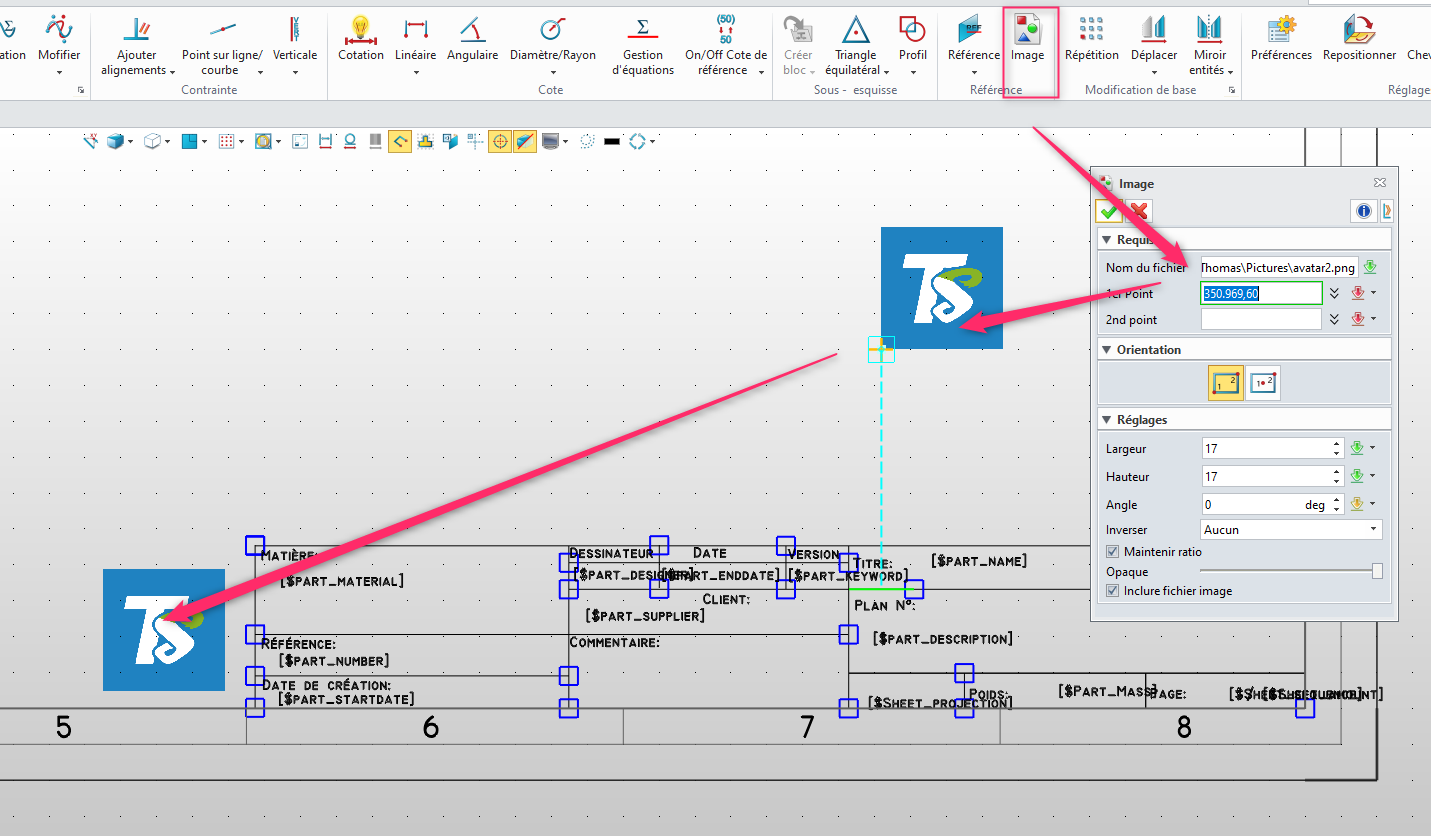Browse for image file with green arrow icon
This screenshot has height=836, width=1431.
tap(1370, 267)
